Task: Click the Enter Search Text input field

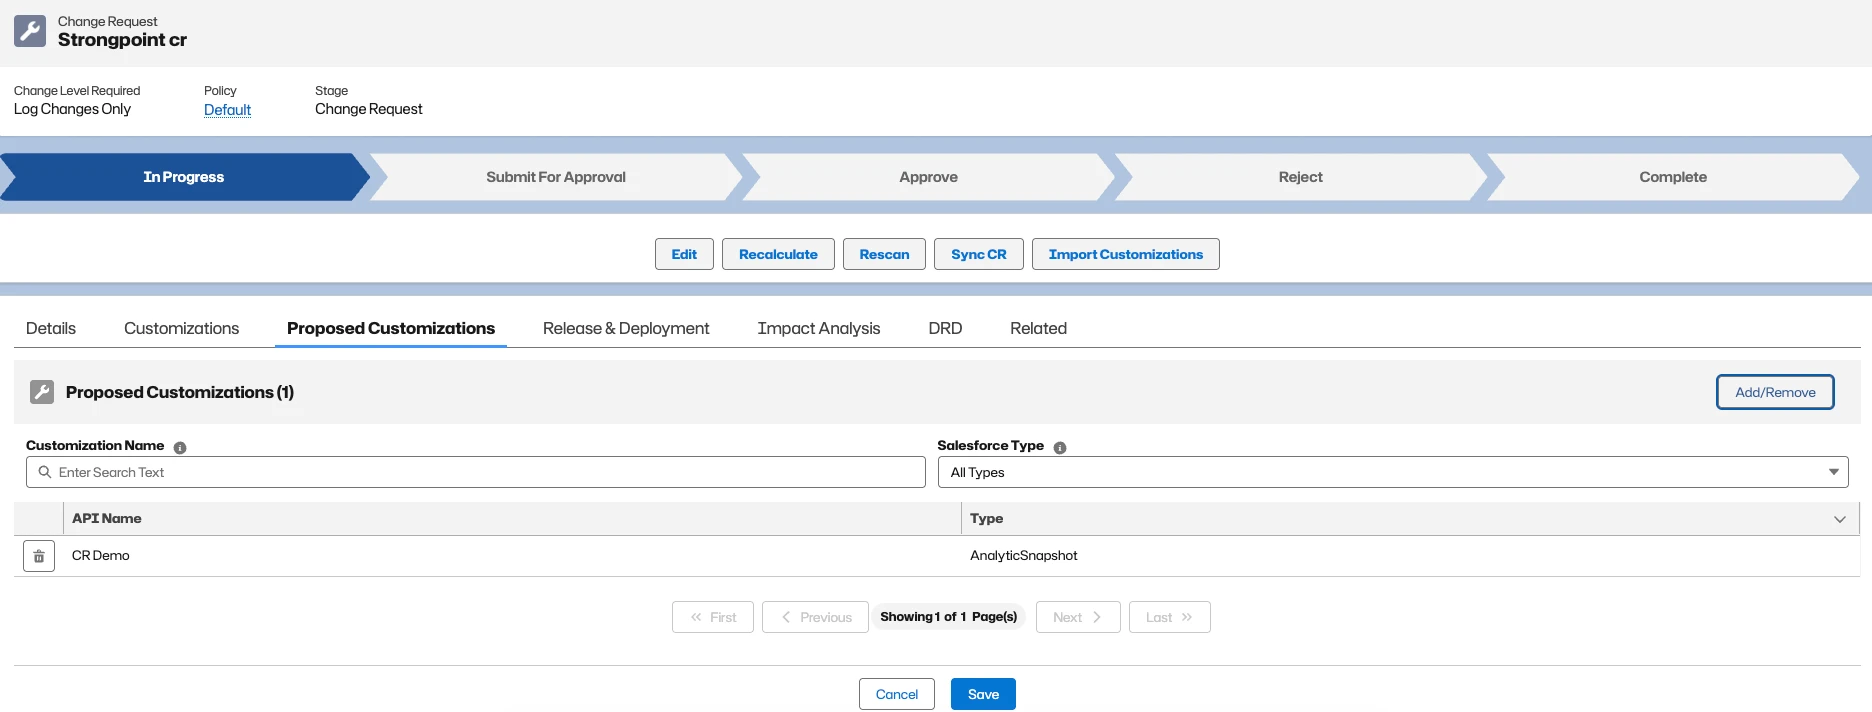Action: [476, 472]
